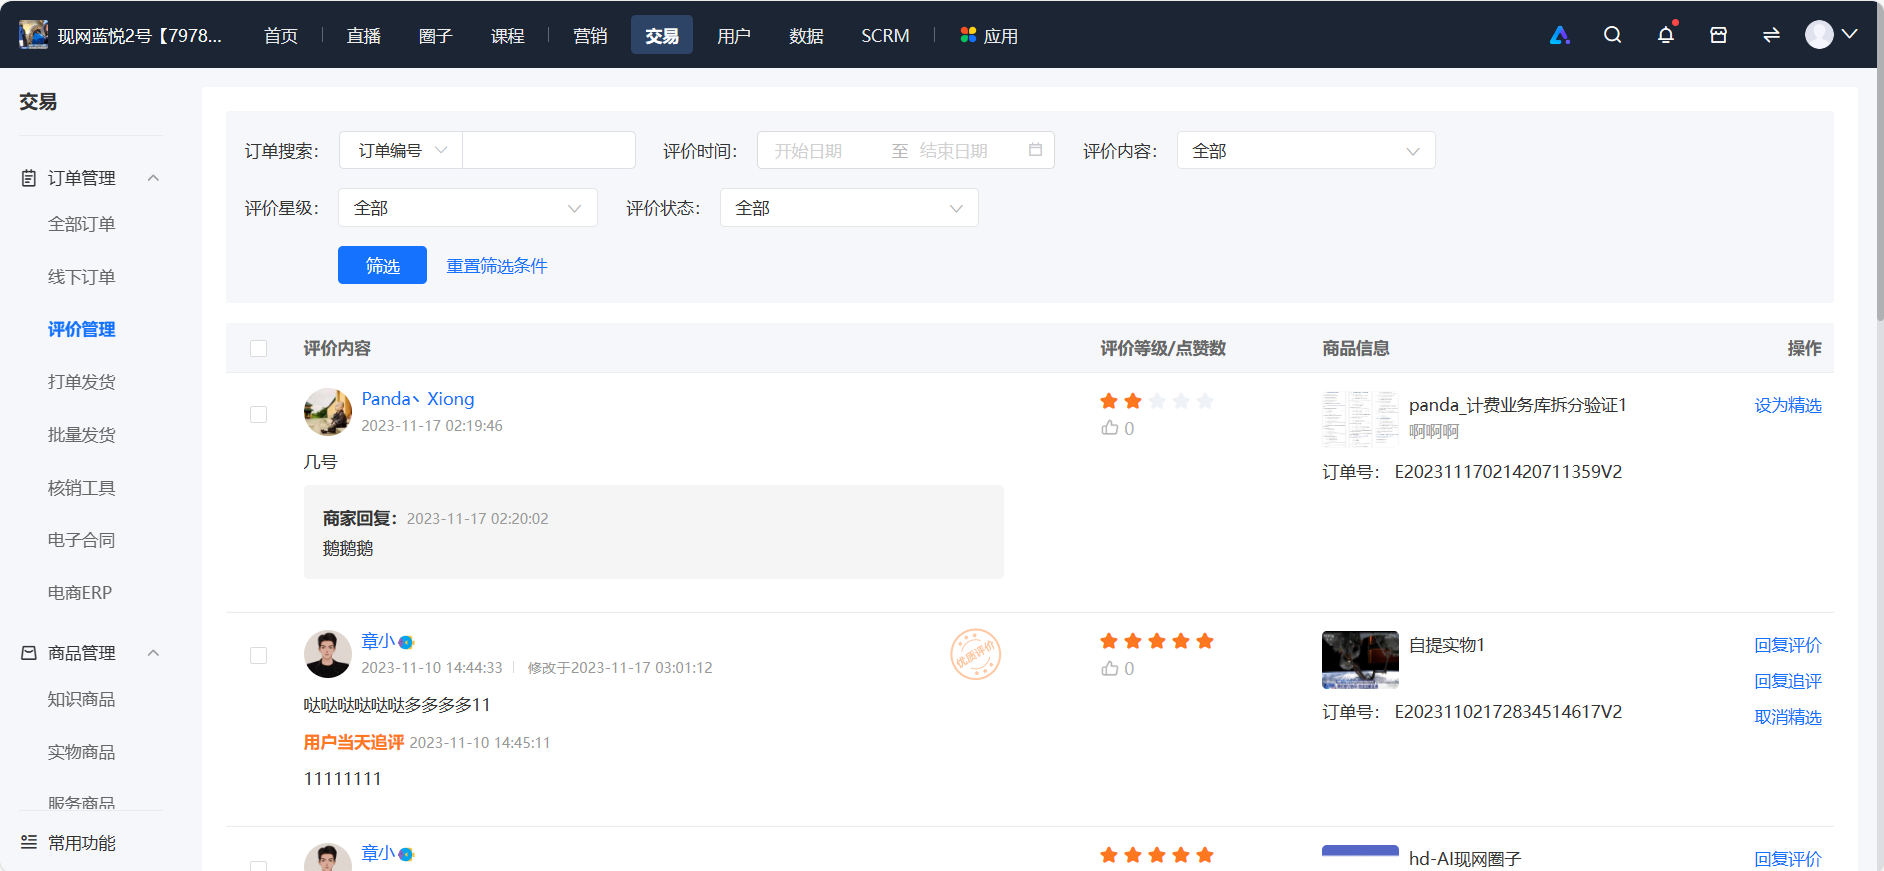Click 设为精选 for Panda Xiong review
1884x871 pixels.
pos(1788,405)
